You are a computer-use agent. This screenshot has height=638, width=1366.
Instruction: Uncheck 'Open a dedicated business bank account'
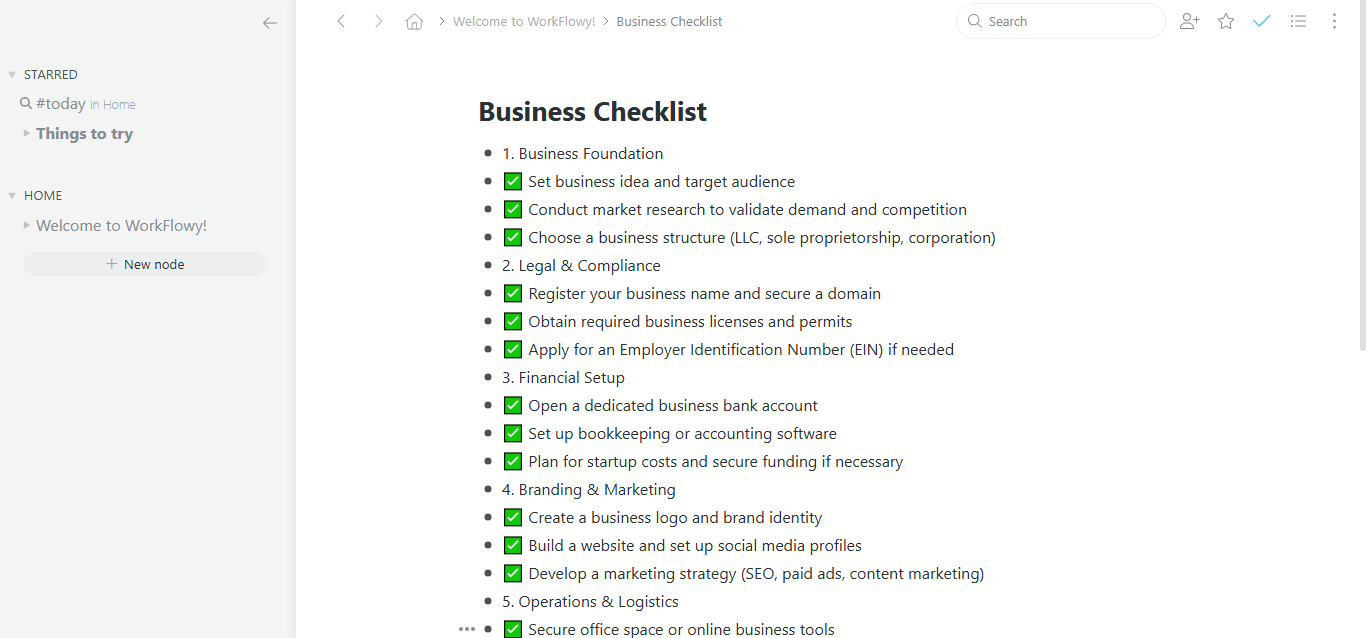click(x=512, y=405)
